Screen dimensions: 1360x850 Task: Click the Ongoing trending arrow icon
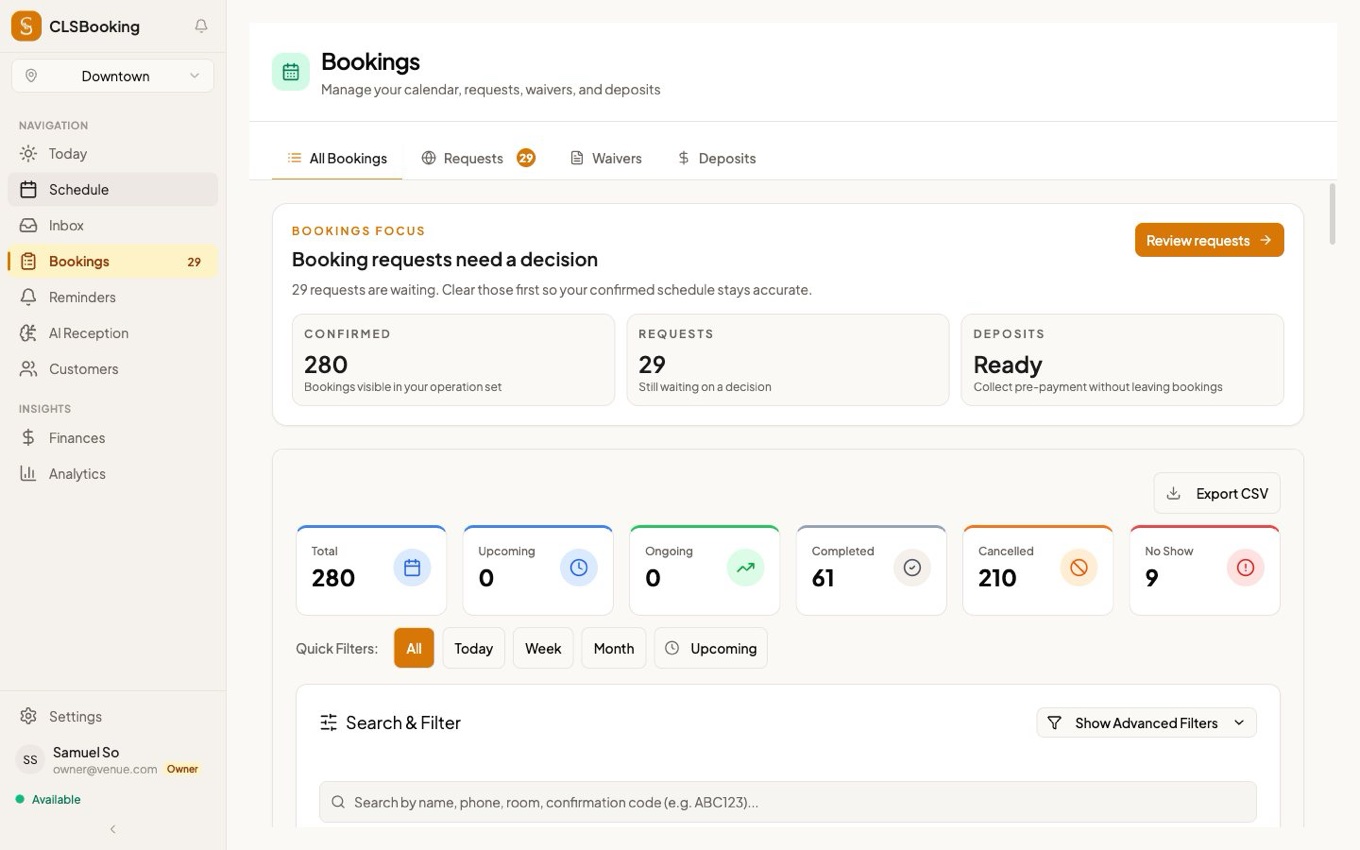(745, 568)
